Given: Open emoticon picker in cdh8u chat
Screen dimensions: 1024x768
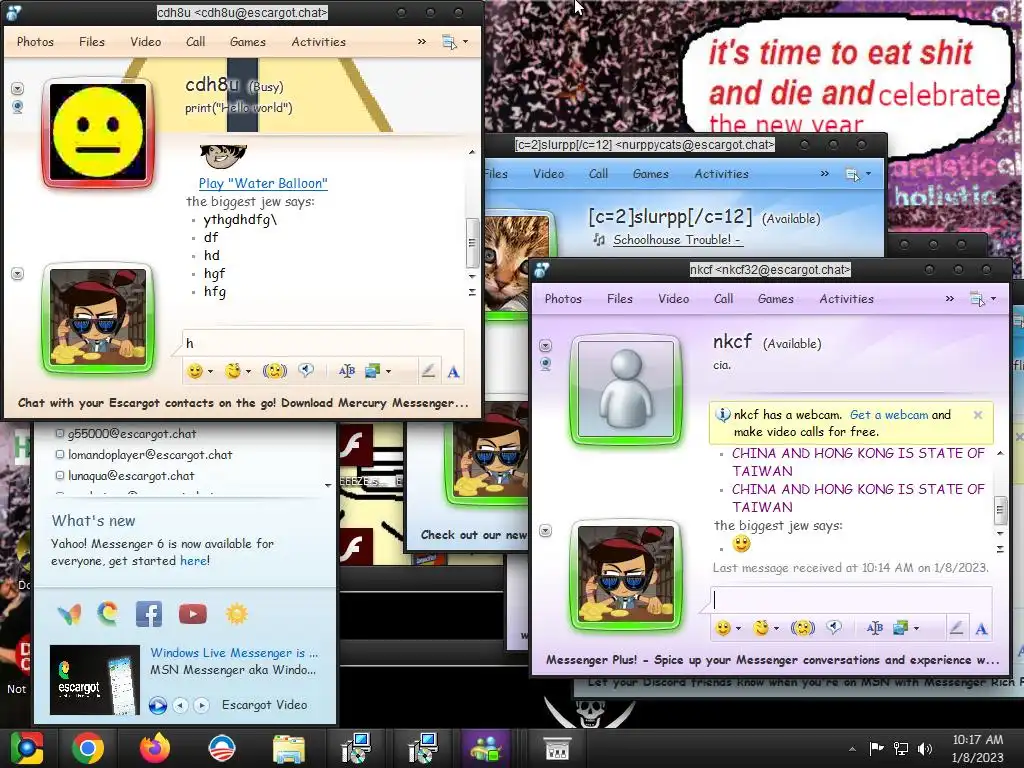Looking at the screenshot, I should click(x=195, y=371).
